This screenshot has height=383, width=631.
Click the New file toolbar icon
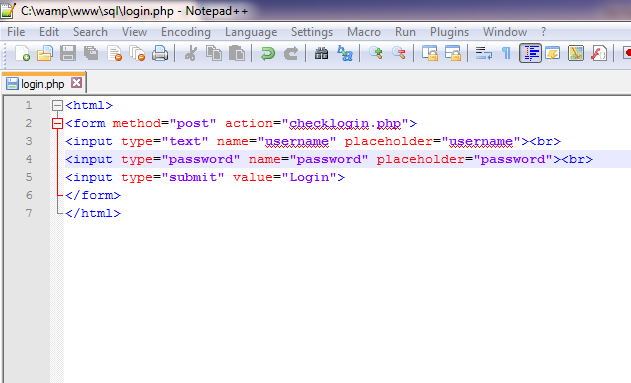pyautogui.click(x=23, y=53)
